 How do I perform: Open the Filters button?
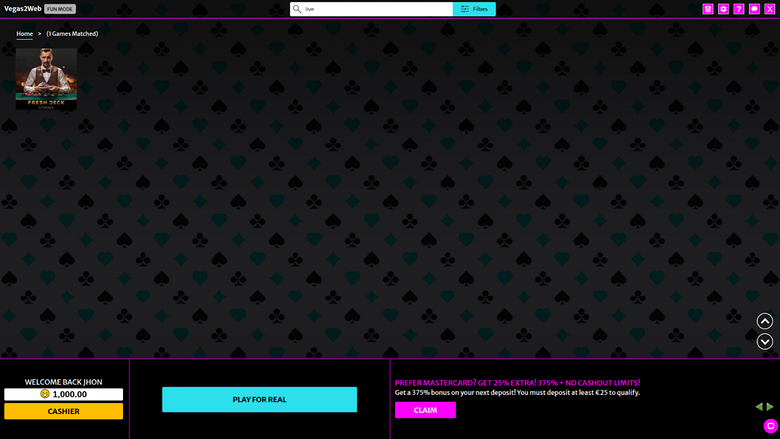[x=474, y=9]
